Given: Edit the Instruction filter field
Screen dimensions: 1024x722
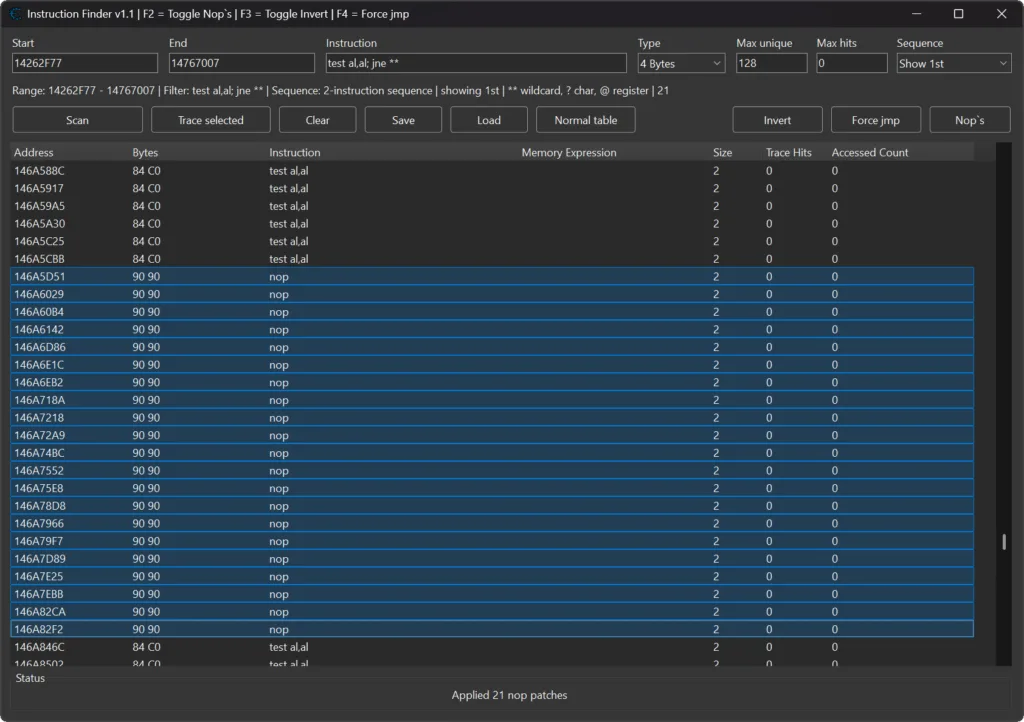Looking at the screenshot, I should (x=476, y=63).
